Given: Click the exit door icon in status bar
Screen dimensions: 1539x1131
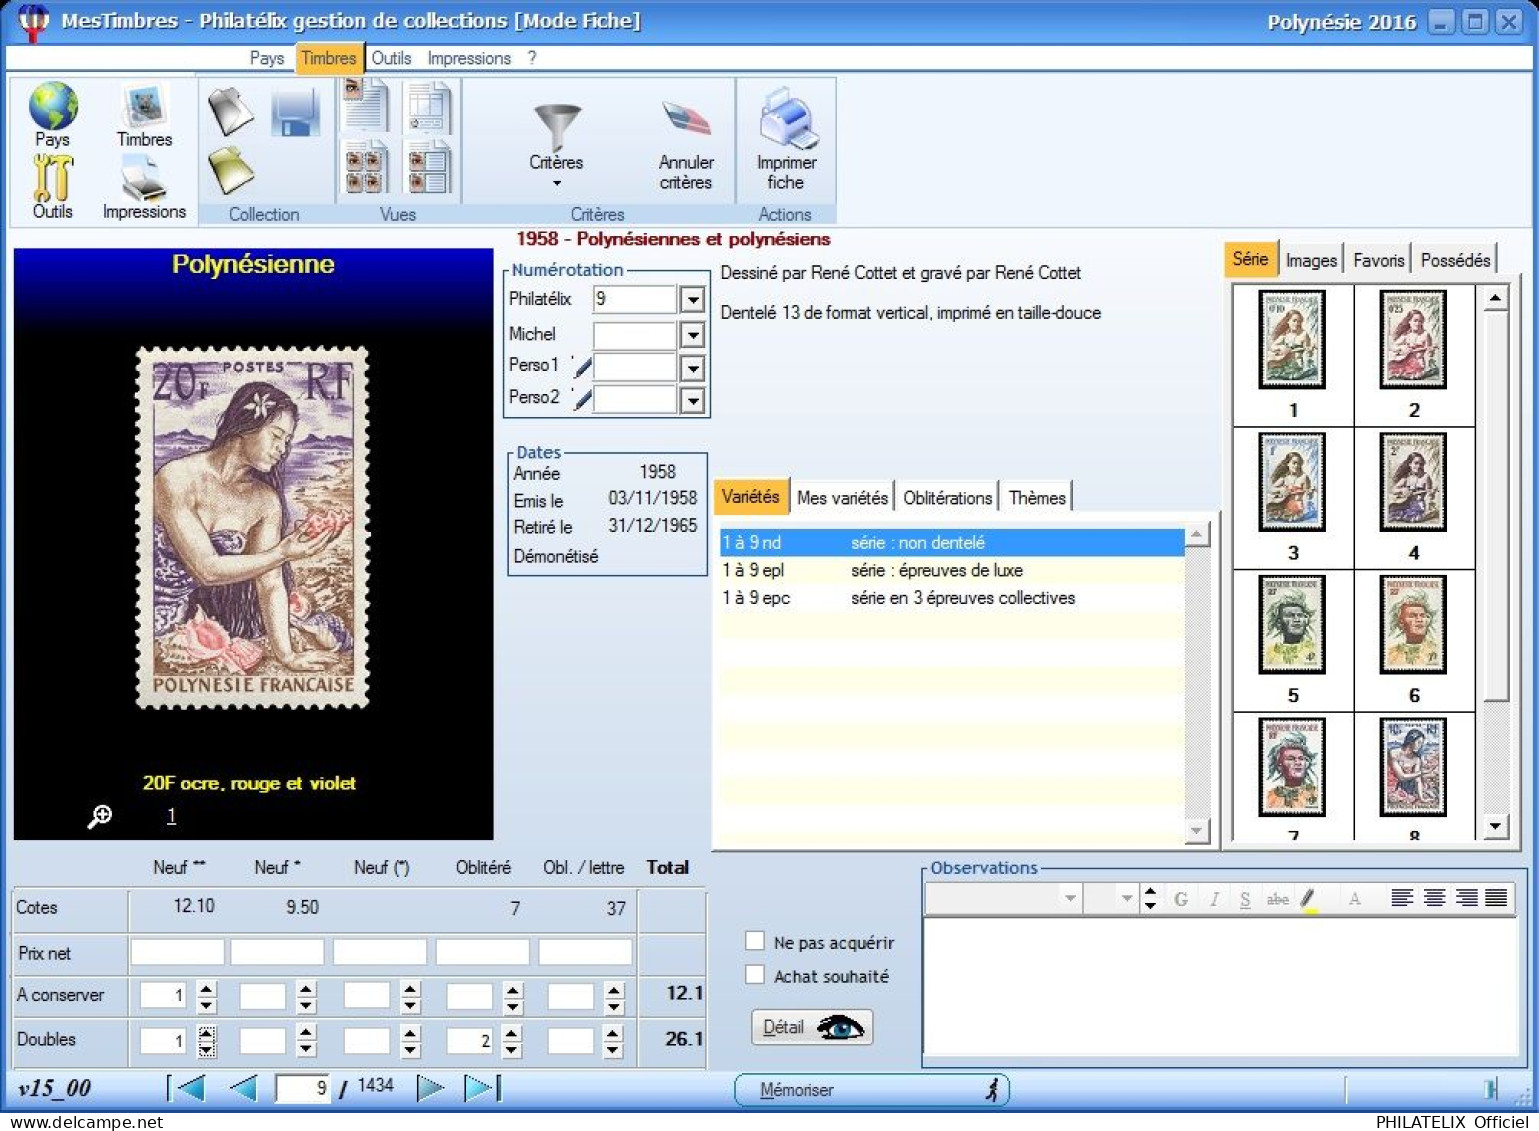Looking at the screenshot, I should point(1492,1089).
